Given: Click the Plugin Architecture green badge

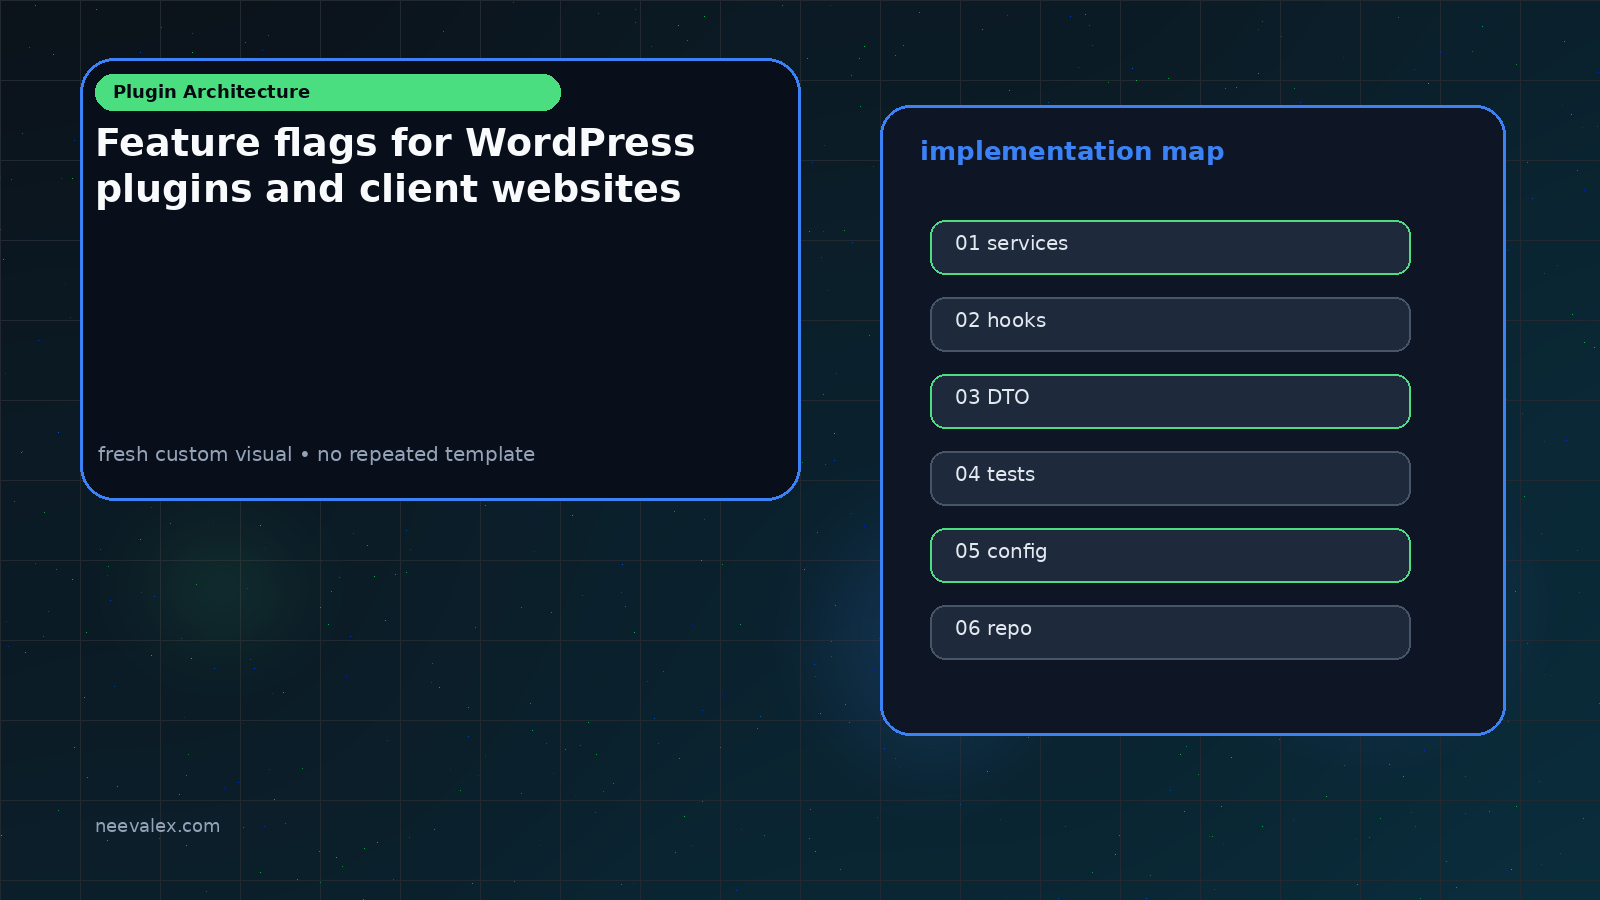Looking at the screenshot, I should tap(328, 92).
